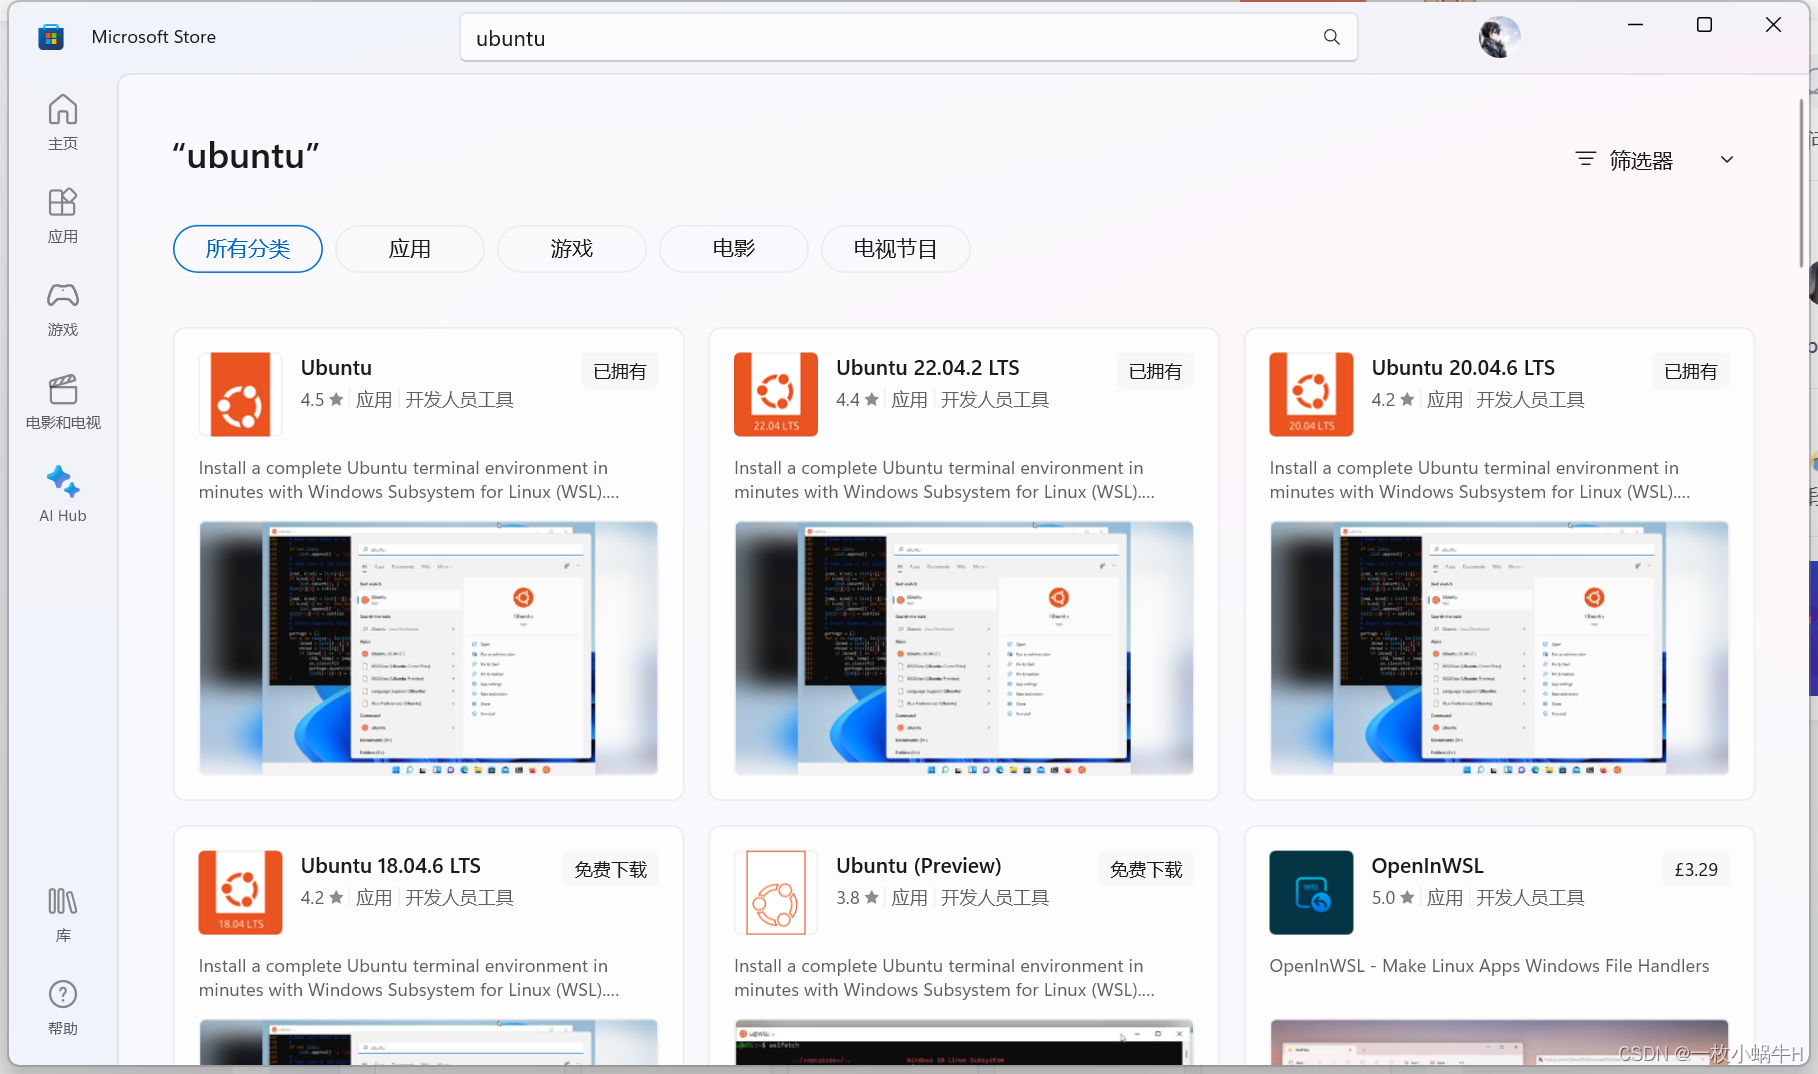Close the Microsoft Store window
The width and height of the screenshot is (1818, 1074).
(x=1774, y=25)
